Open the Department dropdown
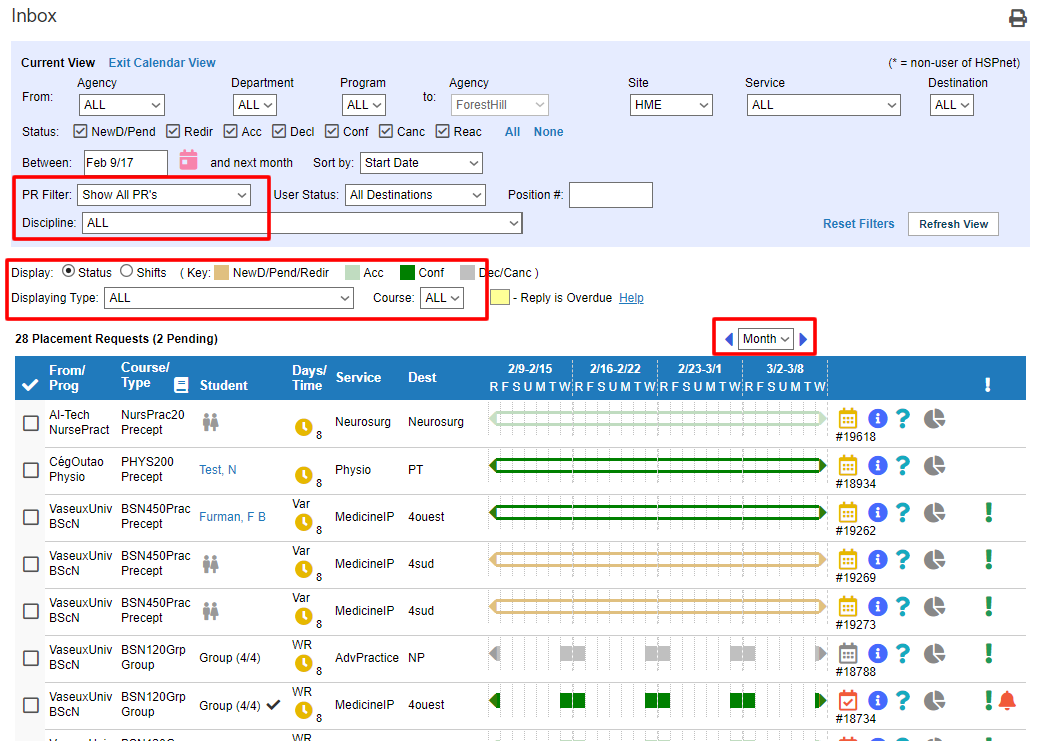 [255, 105]
